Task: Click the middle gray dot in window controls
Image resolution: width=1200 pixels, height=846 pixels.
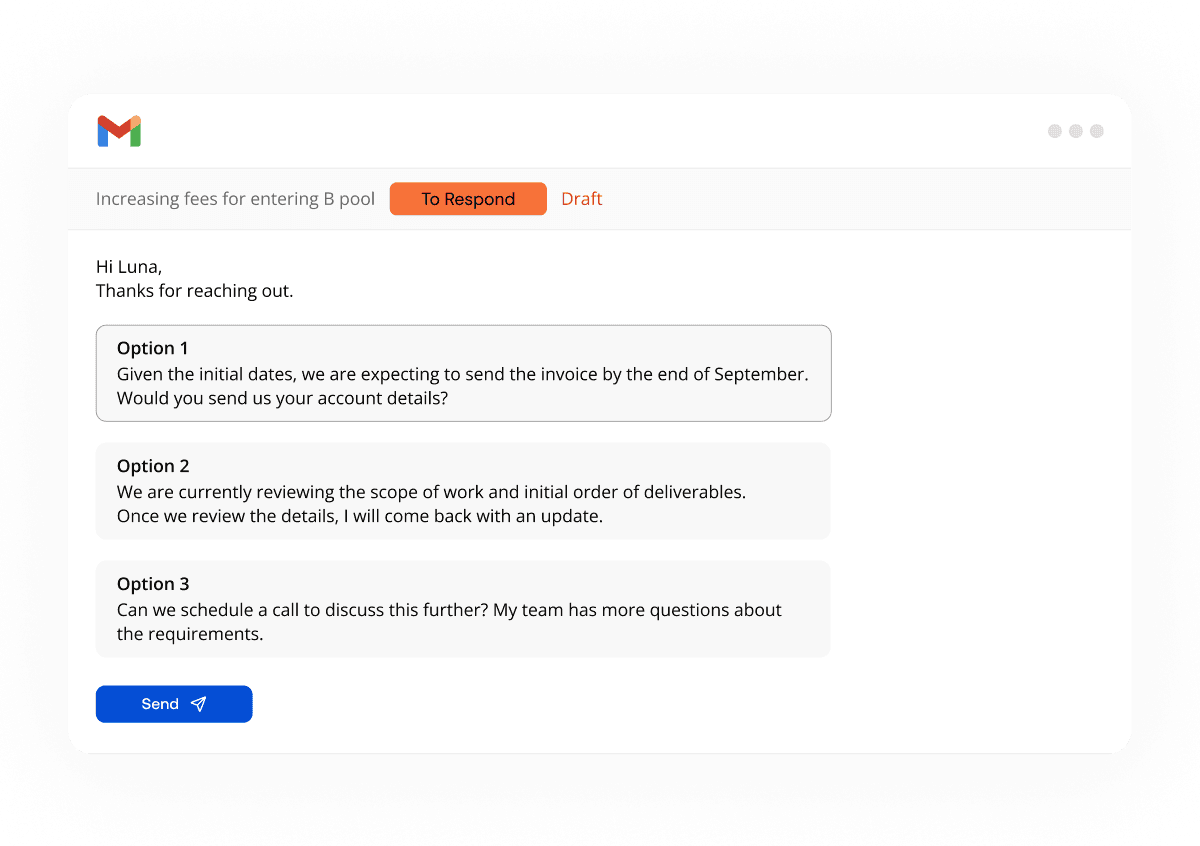Action: click(1075, 131)
